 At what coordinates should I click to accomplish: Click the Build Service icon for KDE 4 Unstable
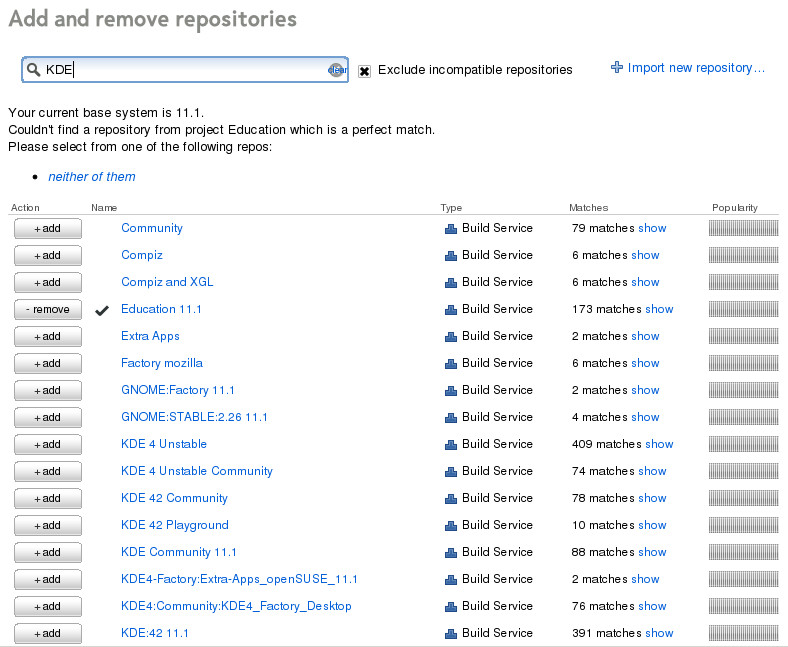(450, 444)
